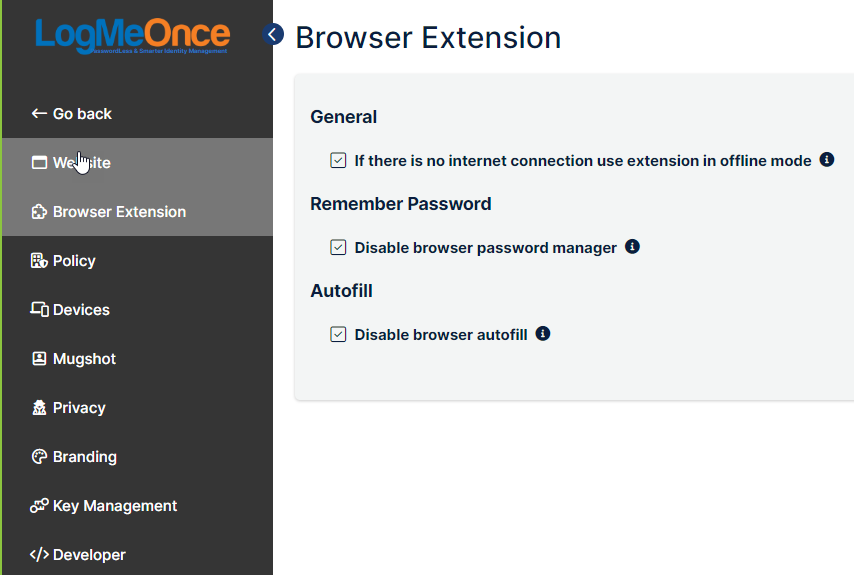The image size is (854, 575).
Task: Click the Mugshot portrait icon
Action: (39, 358)
